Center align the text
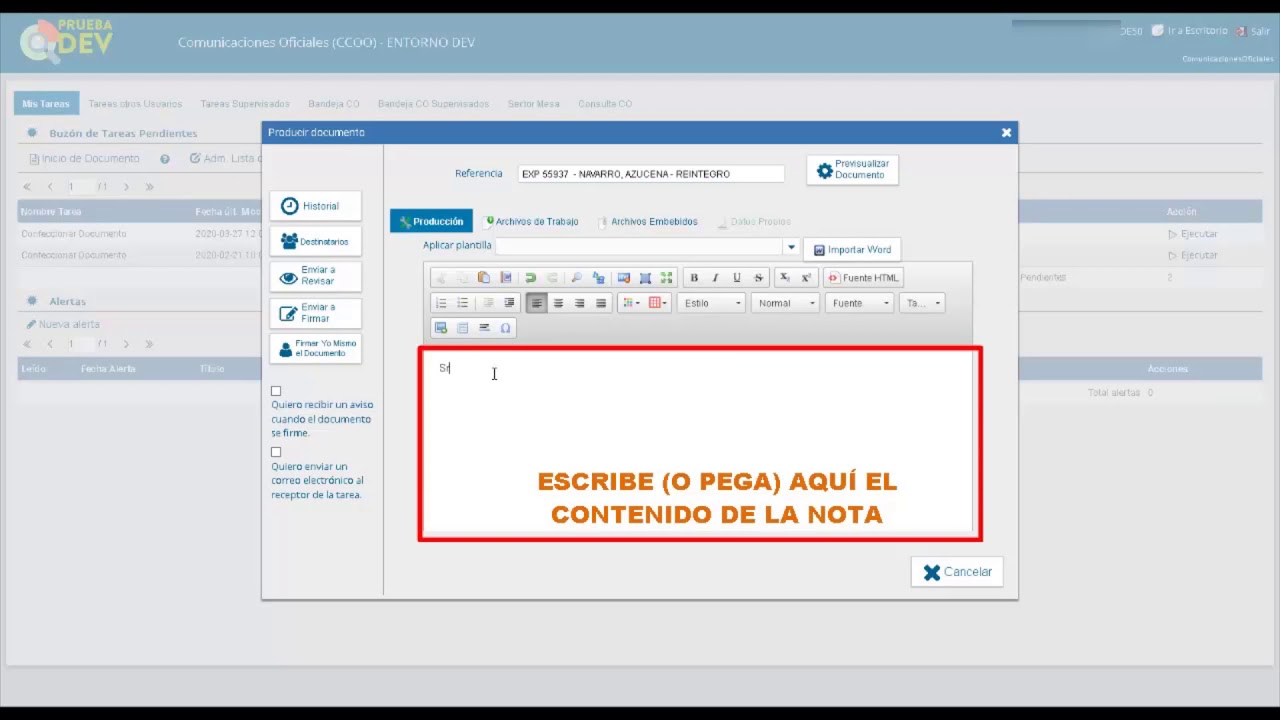The height and width of the screenshot is (720, 1280). (558, 303)
